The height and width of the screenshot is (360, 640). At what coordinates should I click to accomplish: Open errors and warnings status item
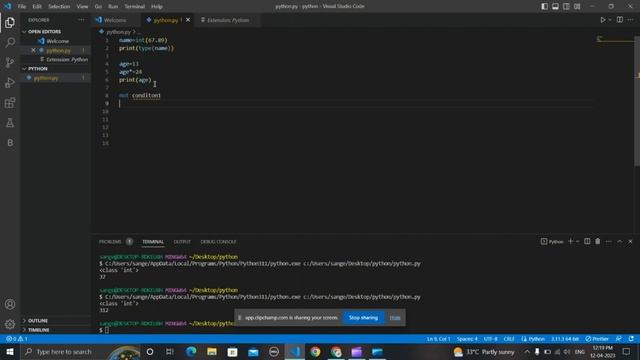pos(17,339)
